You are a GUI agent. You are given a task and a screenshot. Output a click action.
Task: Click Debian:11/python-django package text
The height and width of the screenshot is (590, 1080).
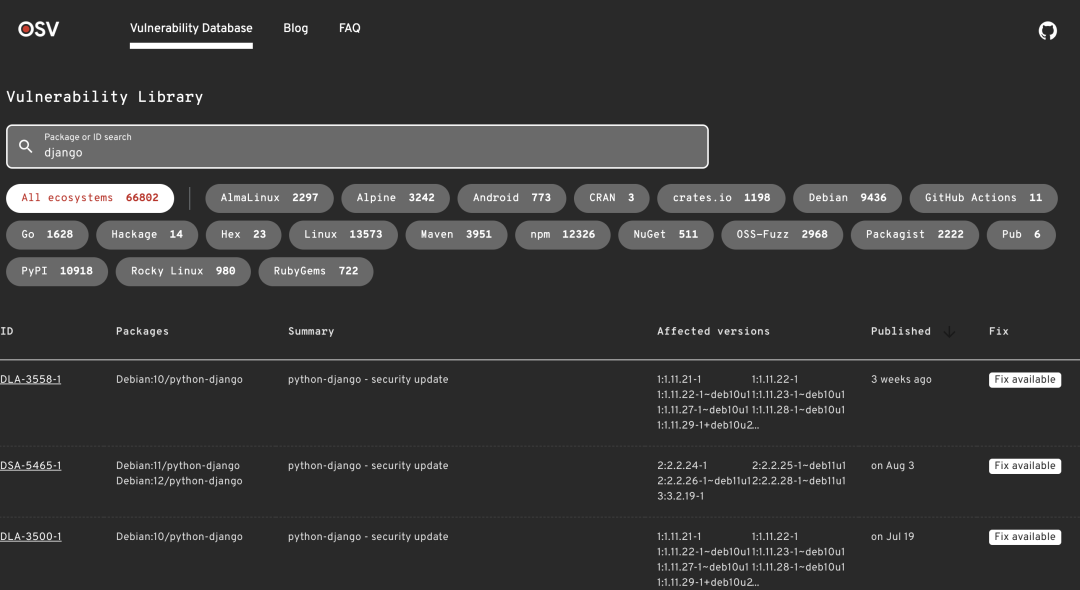(178, 465)
